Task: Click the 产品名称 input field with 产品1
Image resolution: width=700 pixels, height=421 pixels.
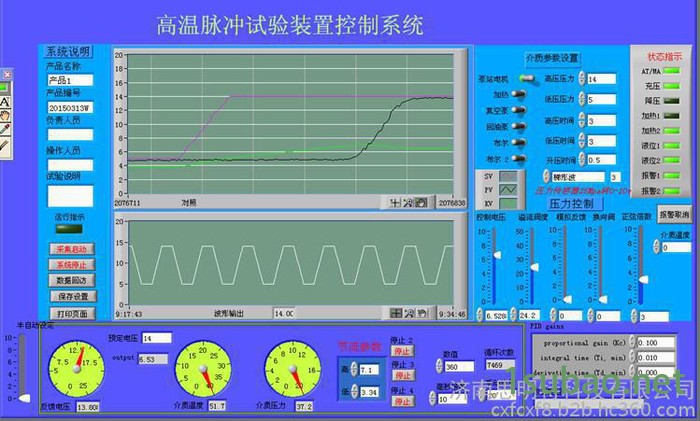Action: pyautogui.click(x=70, y=80)
